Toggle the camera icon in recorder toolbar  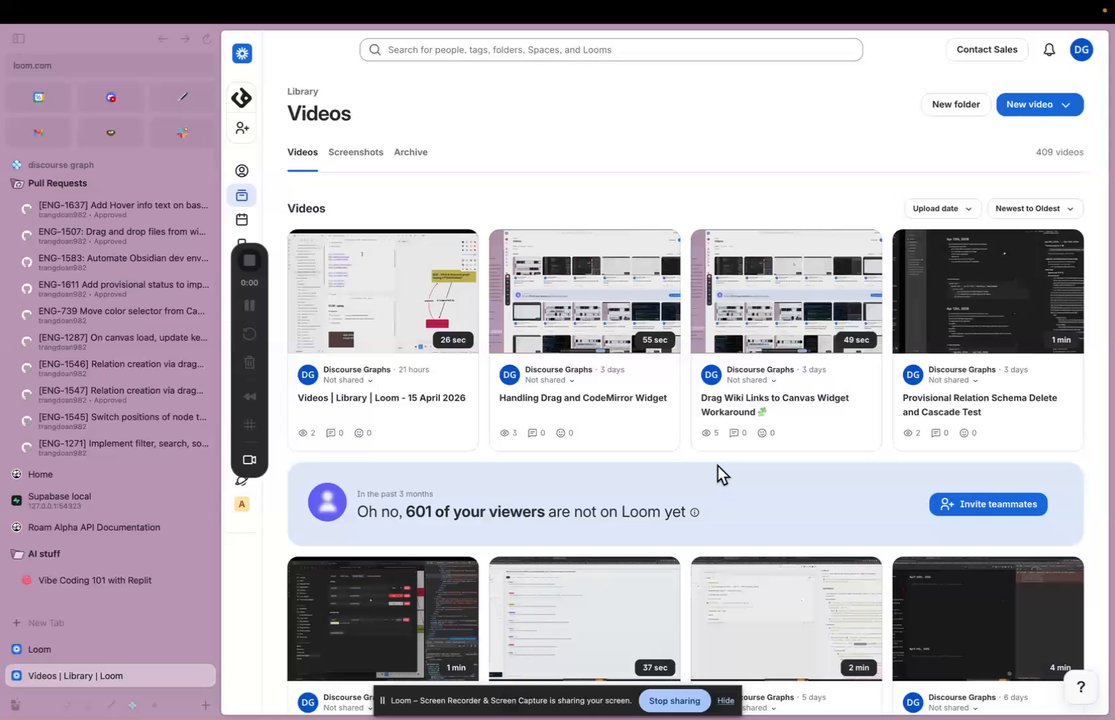(x=250, y=460)
